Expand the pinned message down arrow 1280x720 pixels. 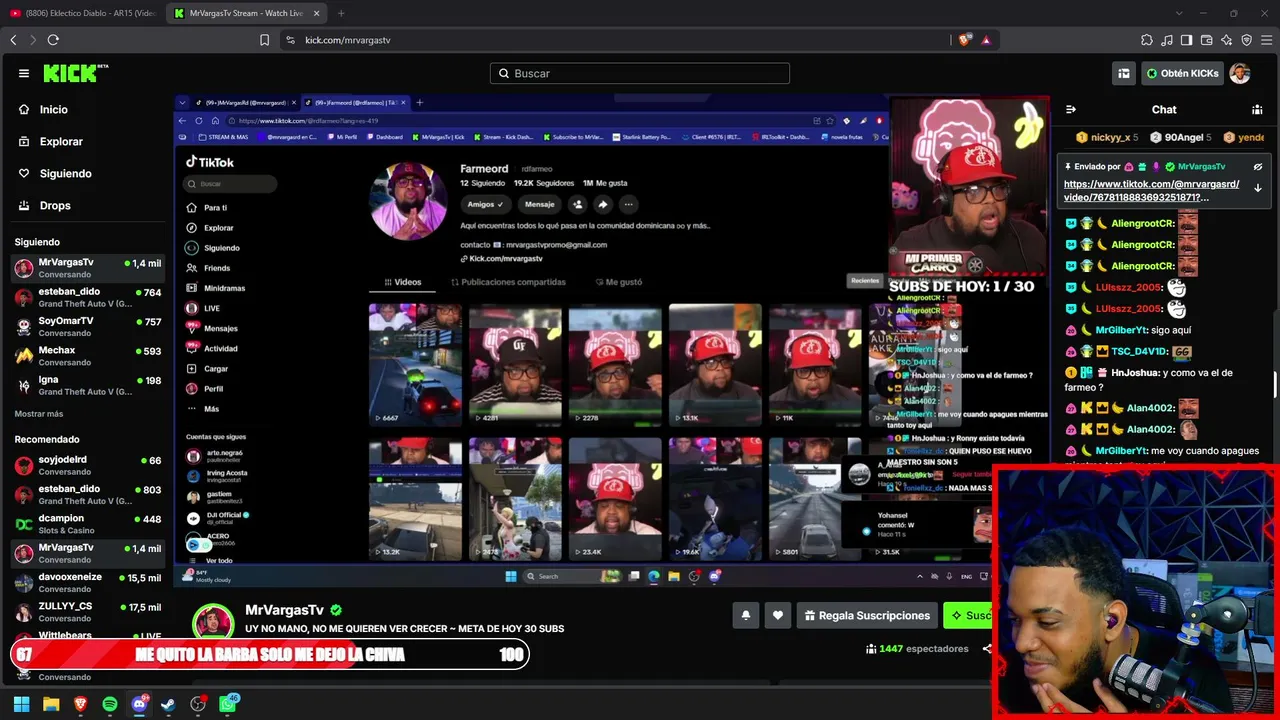[x=1258, y=188]
